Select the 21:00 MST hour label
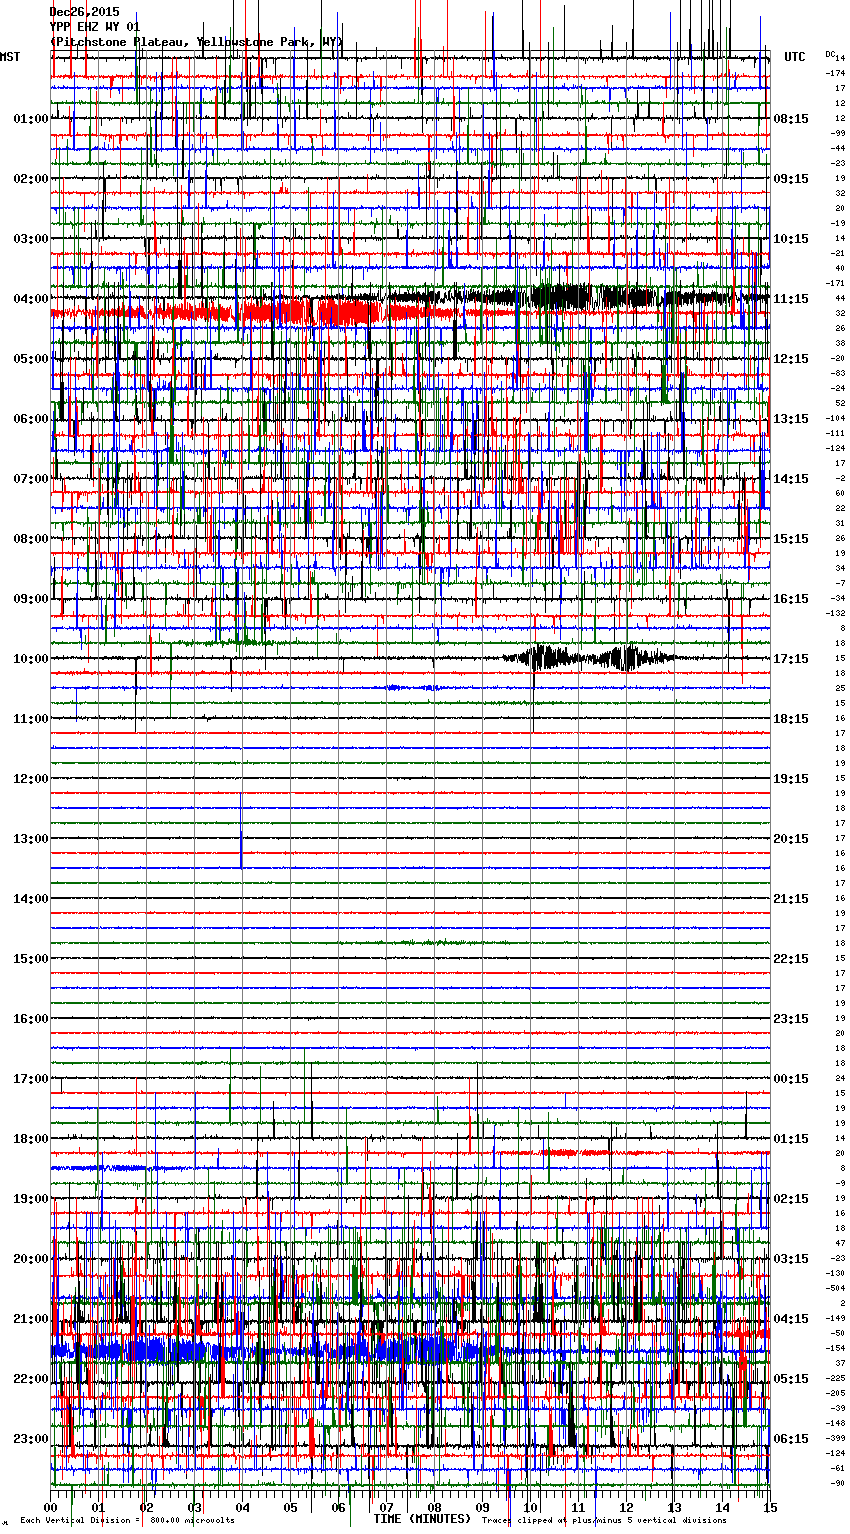Viewport: 850px width, 1534px height. pyautogui.click(x=31, y=1319)
